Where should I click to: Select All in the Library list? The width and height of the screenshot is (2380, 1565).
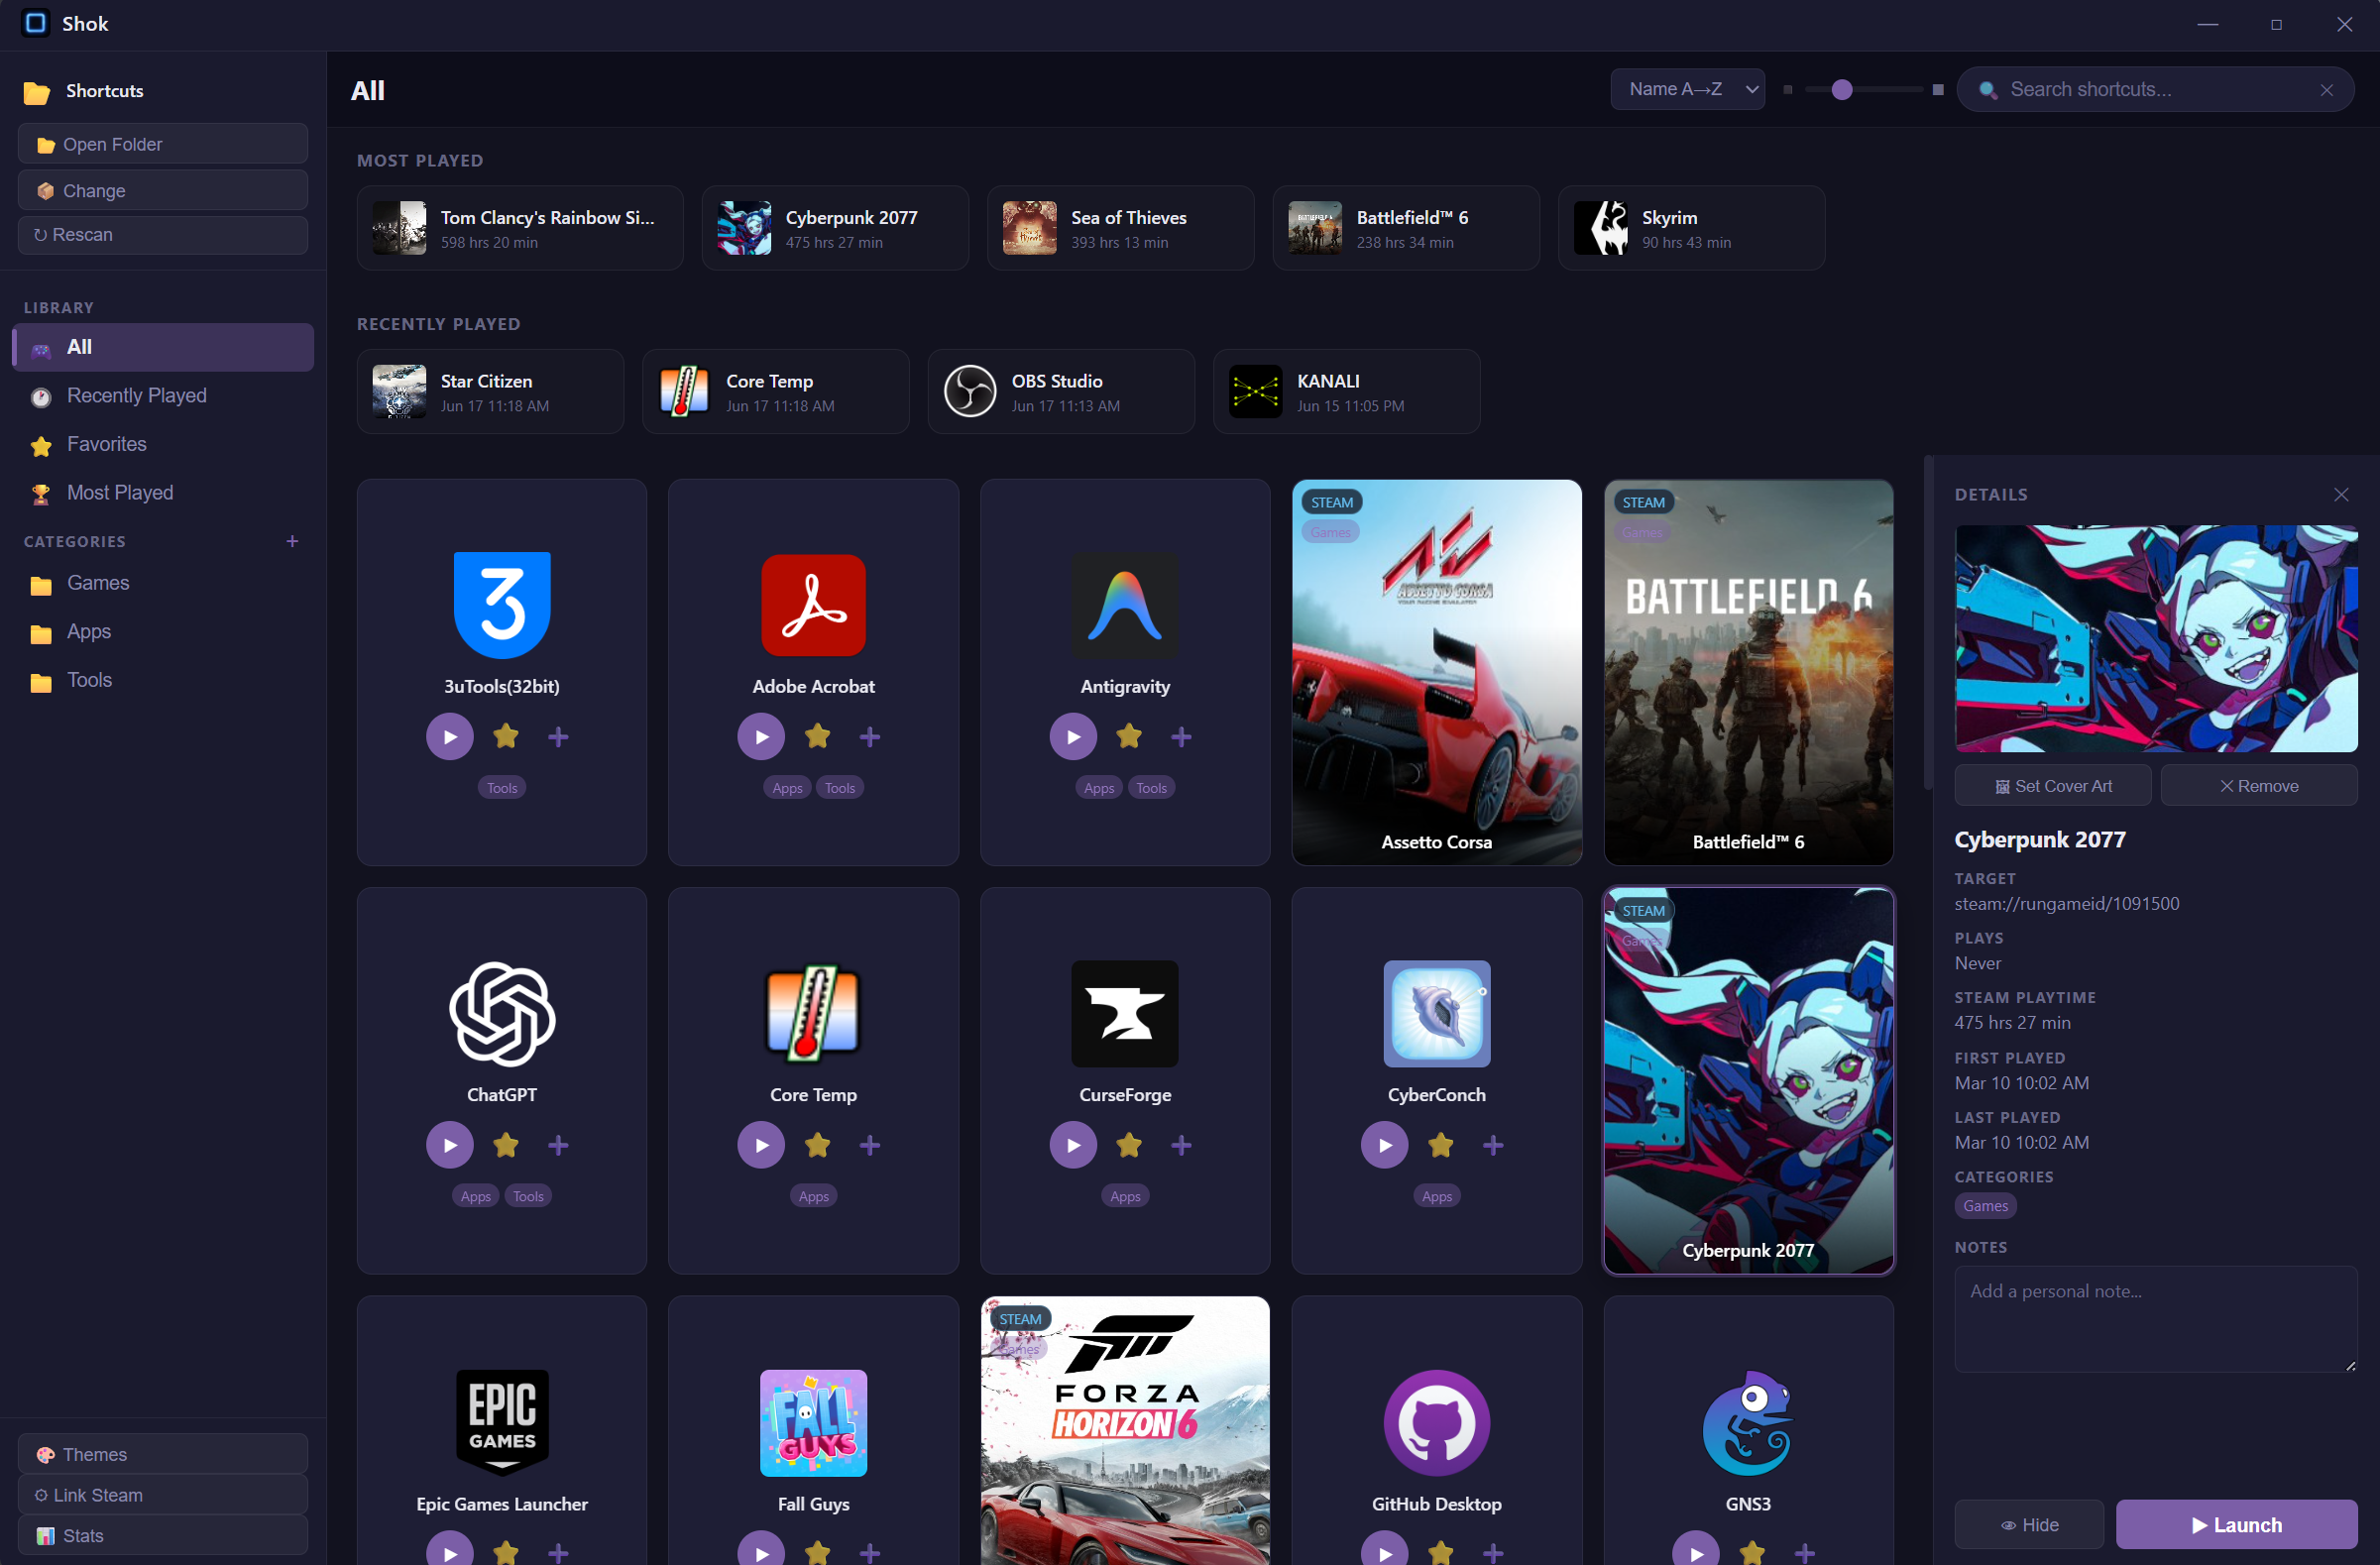(163, 347)
